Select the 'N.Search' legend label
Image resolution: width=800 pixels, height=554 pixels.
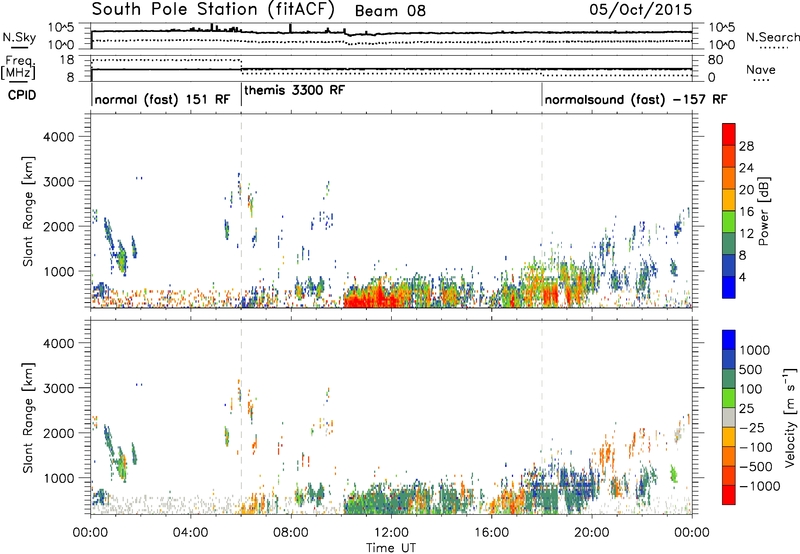(773, 37)
